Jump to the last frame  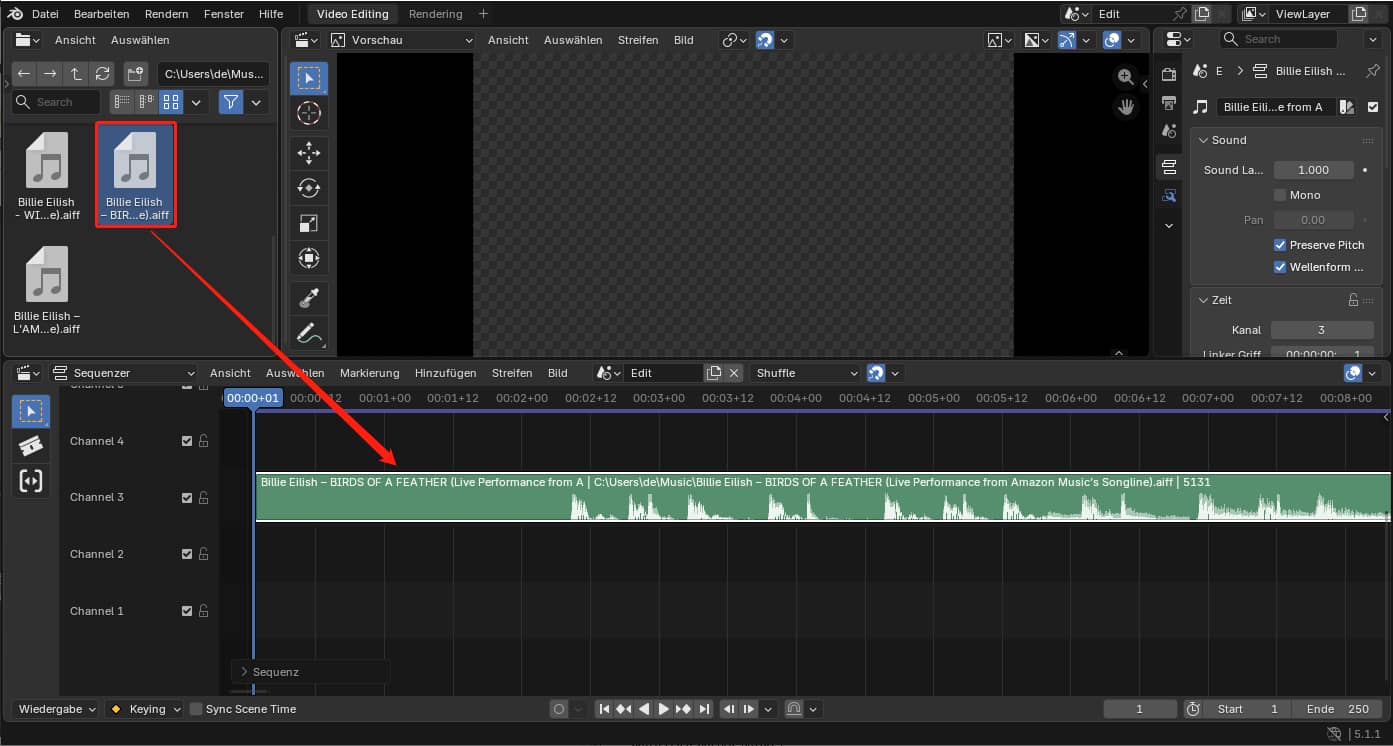[704, 709]
